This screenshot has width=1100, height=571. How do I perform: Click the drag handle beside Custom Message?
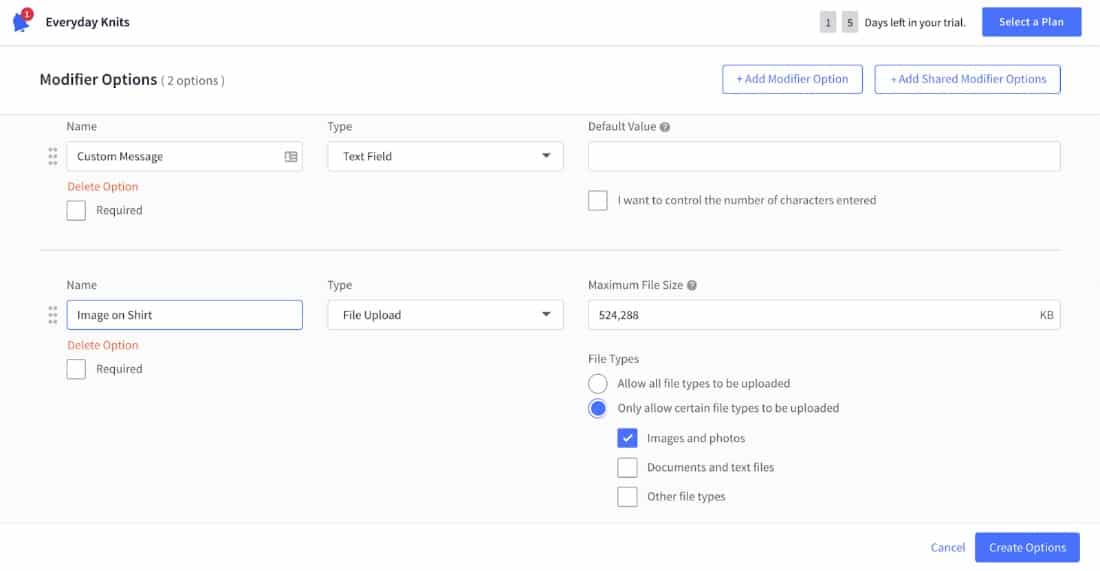[53, 157]
